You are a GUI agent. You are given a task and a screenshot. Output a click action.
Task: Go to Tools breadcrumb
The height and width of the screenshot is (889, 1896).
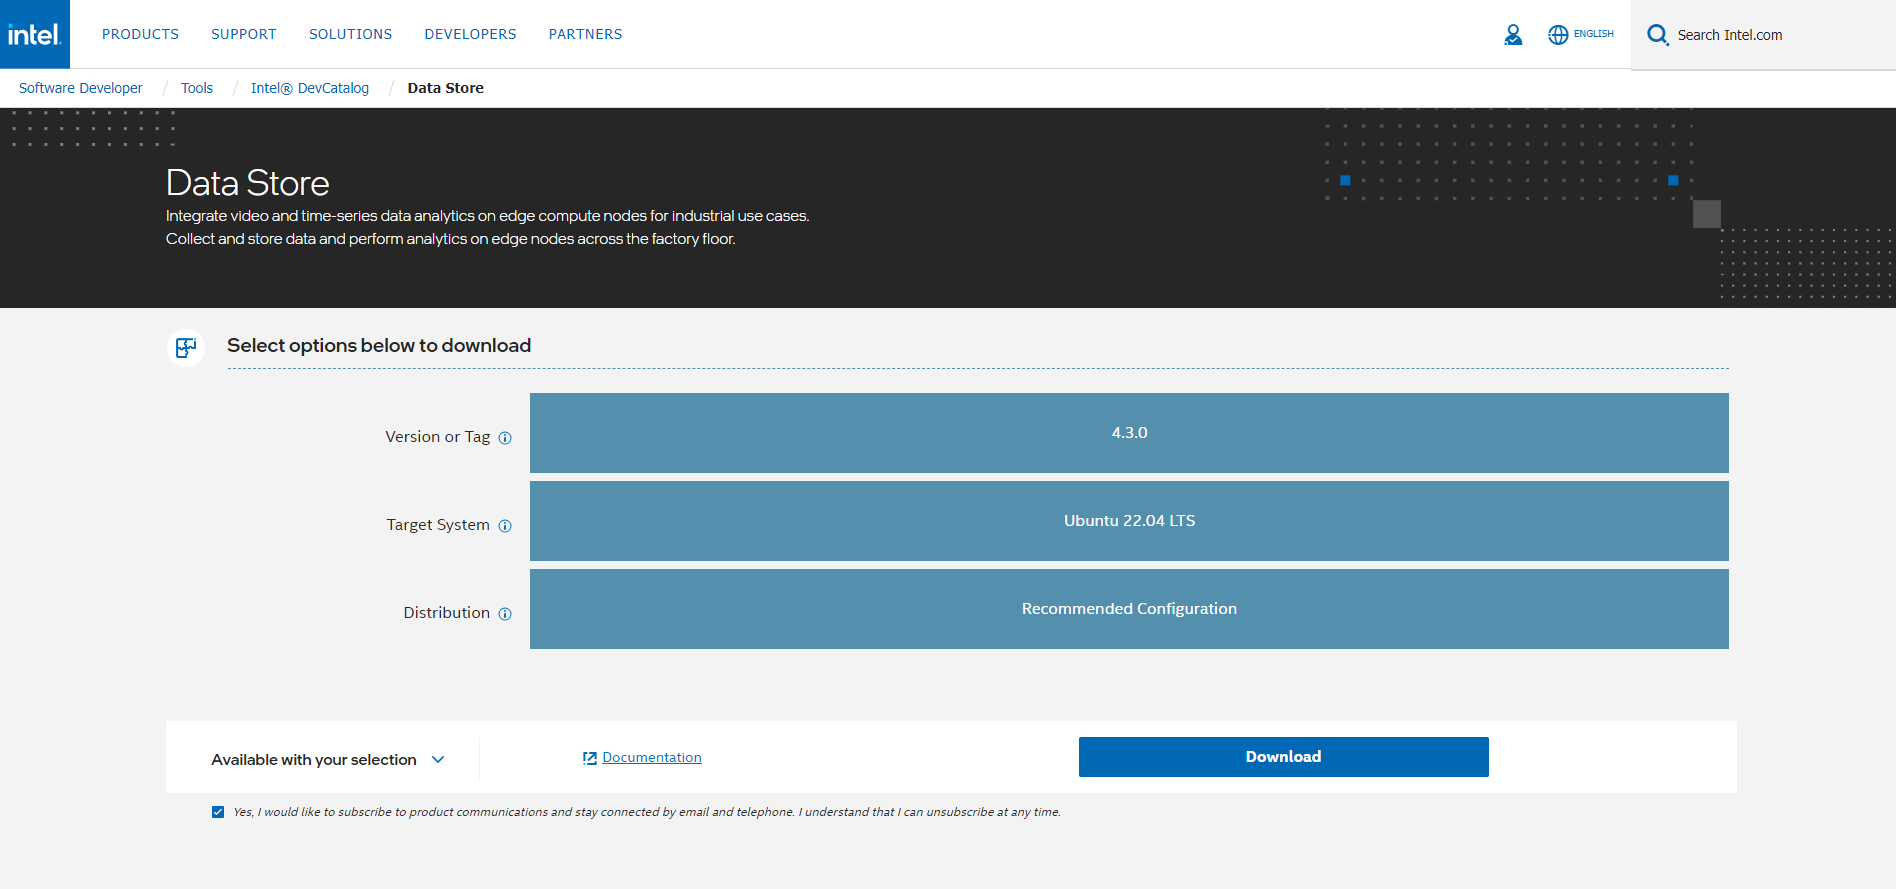197,88
